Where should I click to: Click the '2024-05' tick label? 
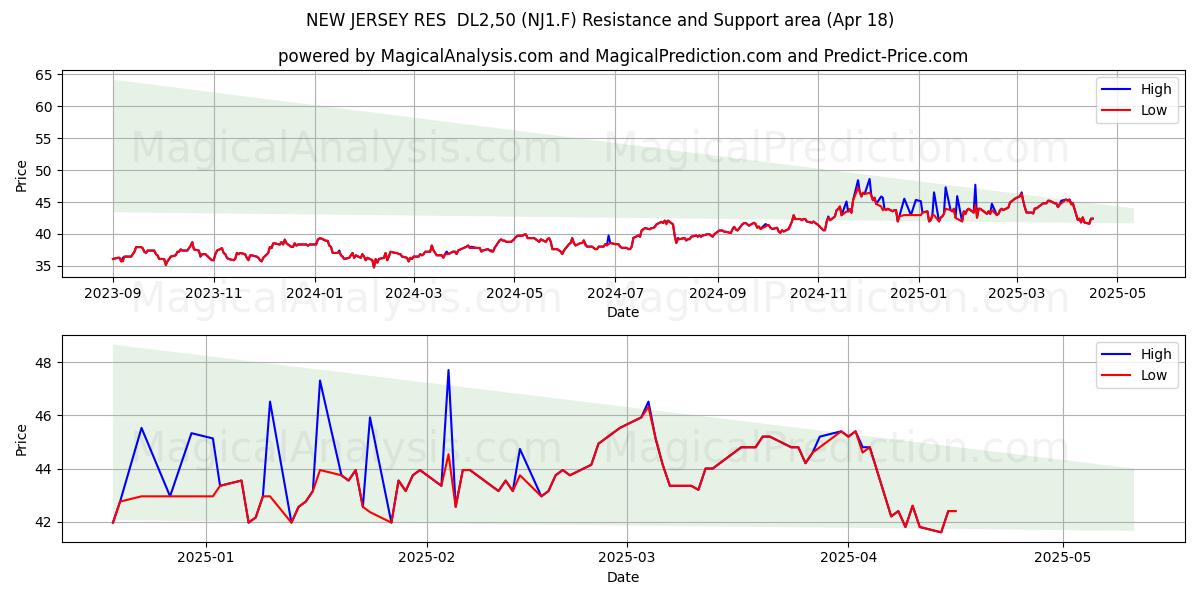pos(515,293)
